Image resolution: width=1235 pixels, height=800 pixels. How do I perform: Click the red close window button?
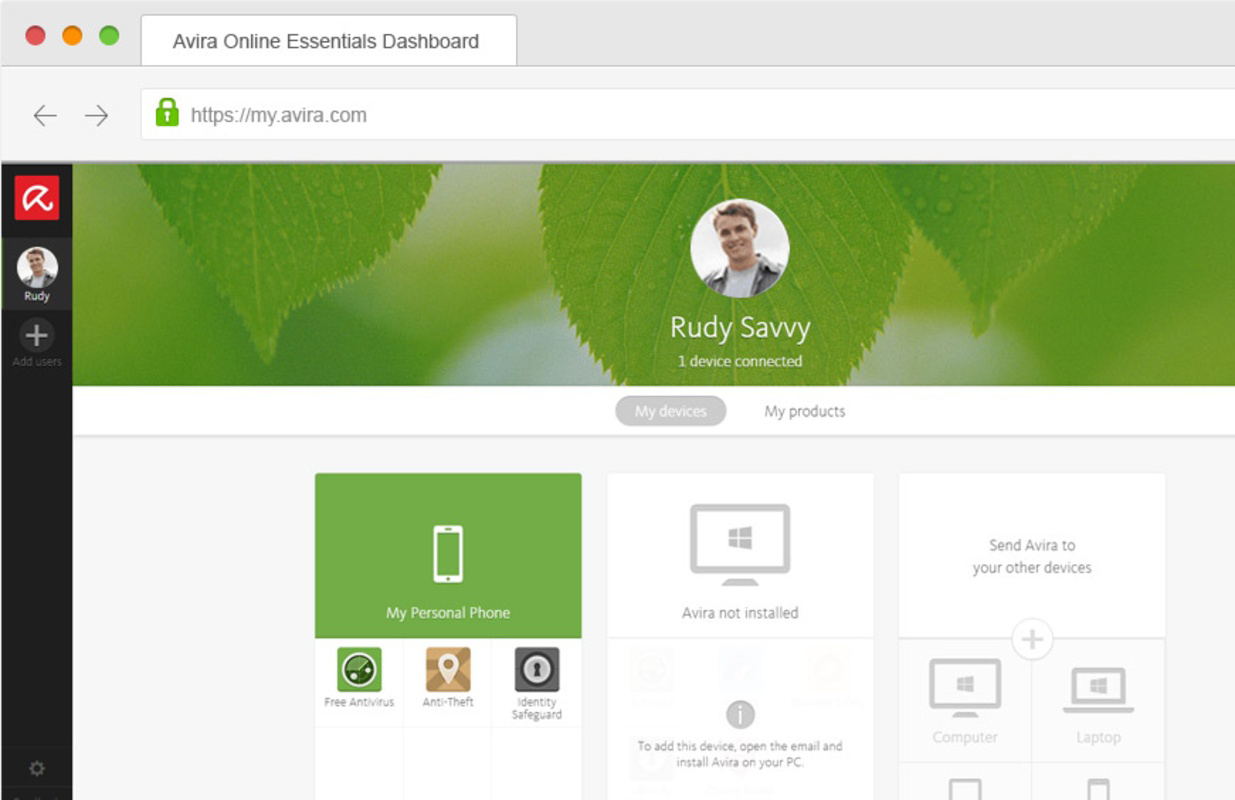pos(35,36)
